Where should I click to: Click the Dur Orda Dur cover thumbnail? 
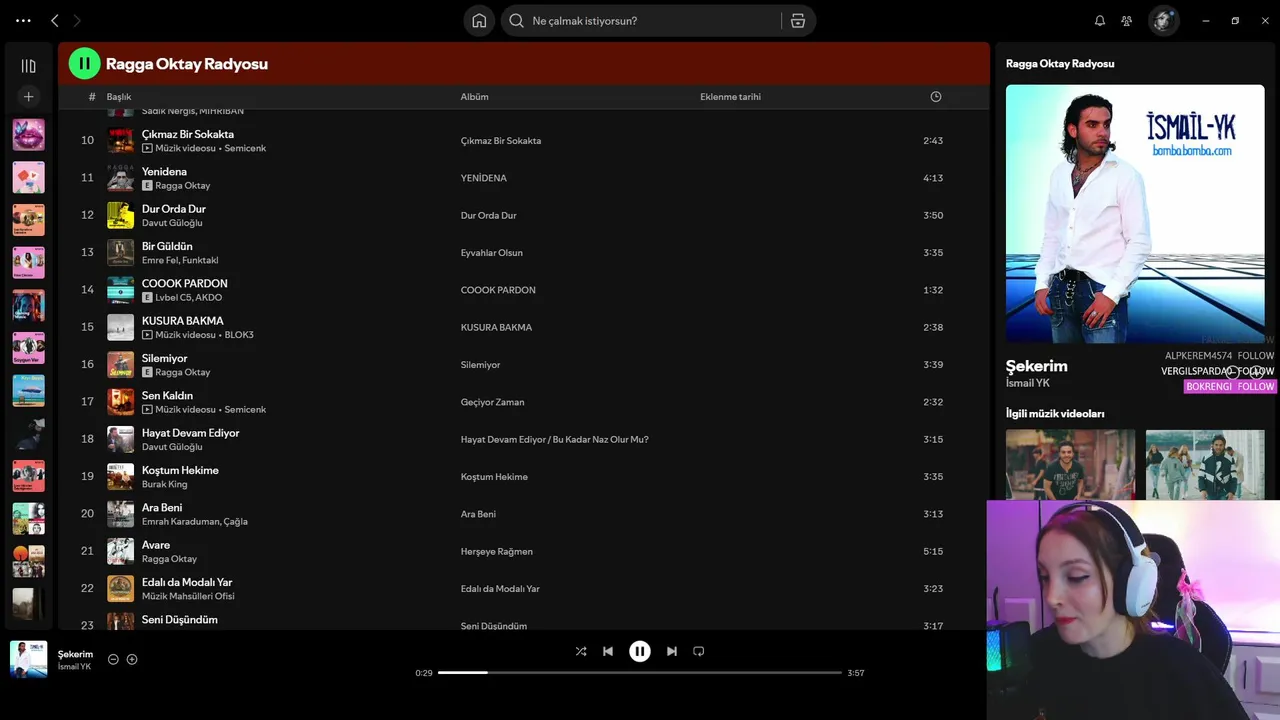coord(120,215)
